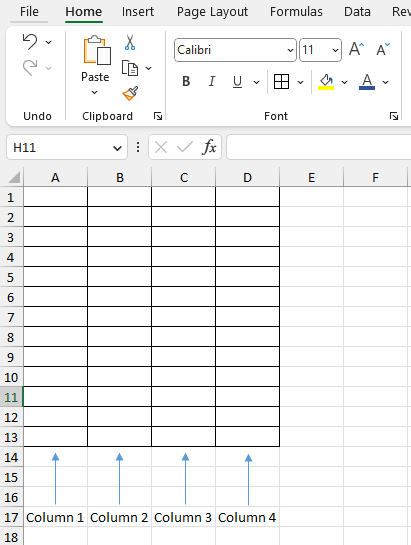Select row 13 header
This screenshot has width=411, height=545.
click(x=11, y=437)
